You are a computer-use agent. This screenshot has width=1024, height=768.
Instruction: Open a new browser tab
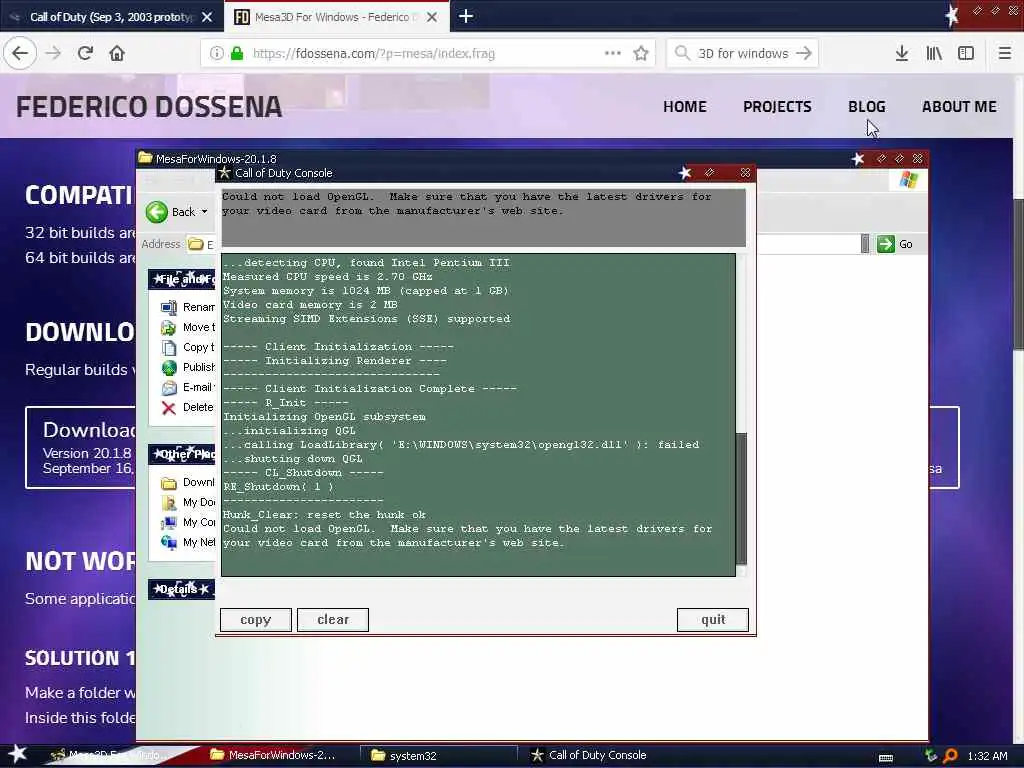(466, 16)
